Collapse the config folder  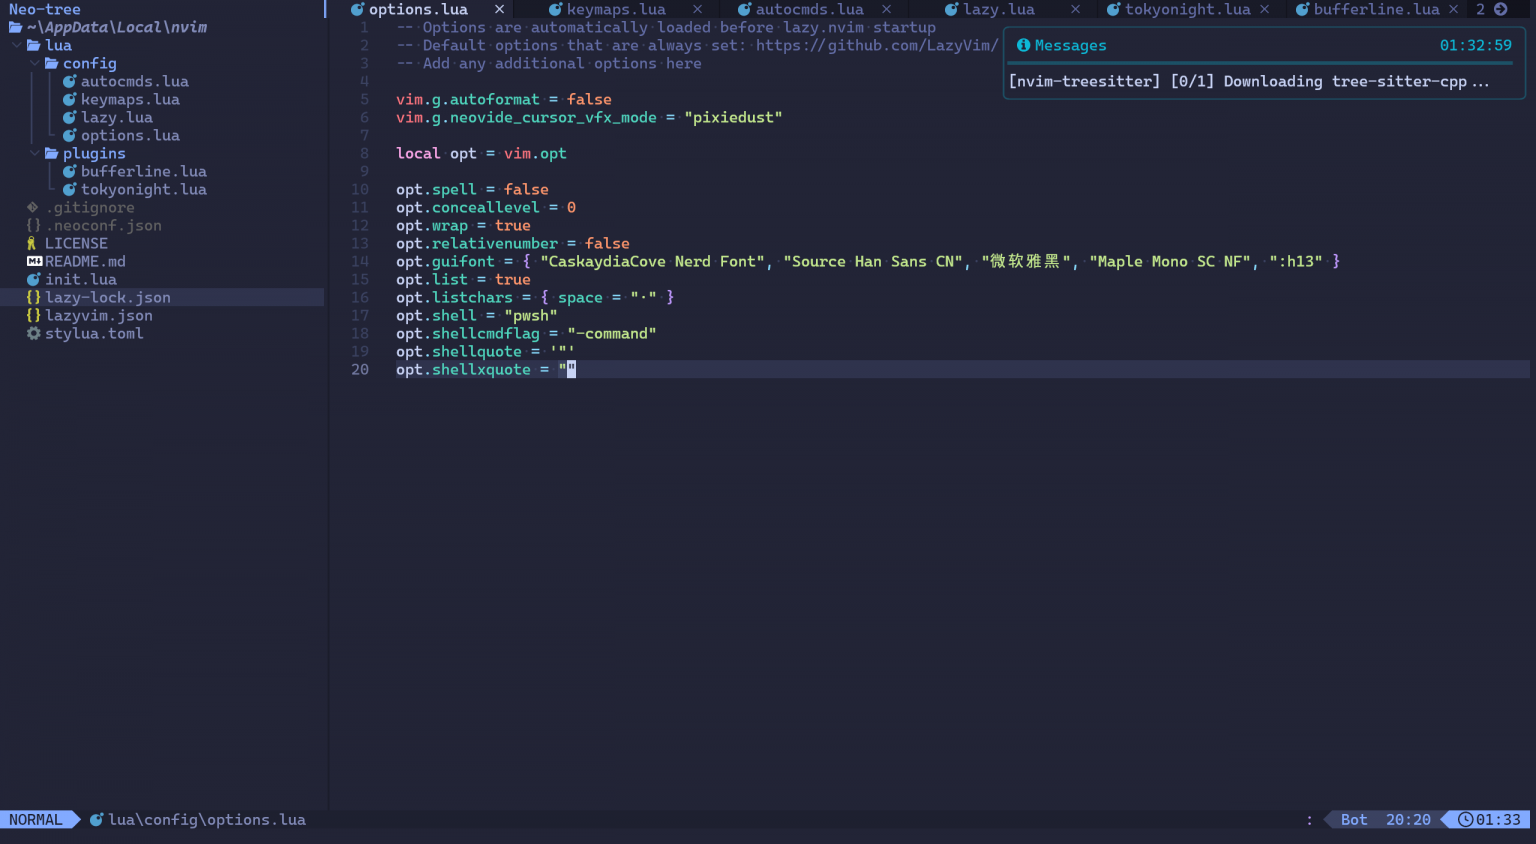[34, 63]
